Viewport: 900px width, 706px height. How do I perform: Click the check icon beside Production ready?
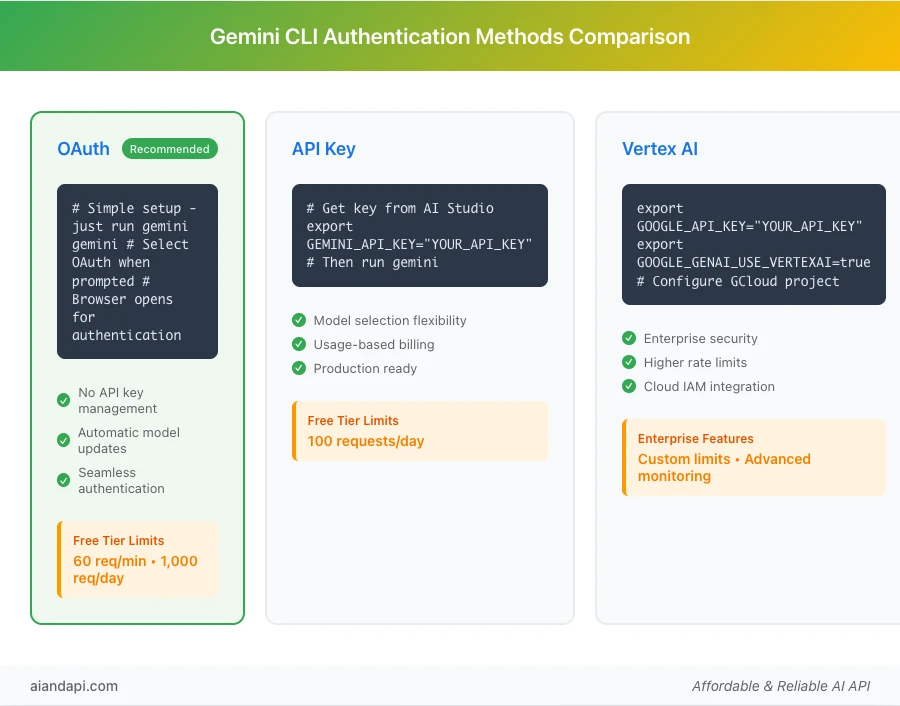[299, 368]
